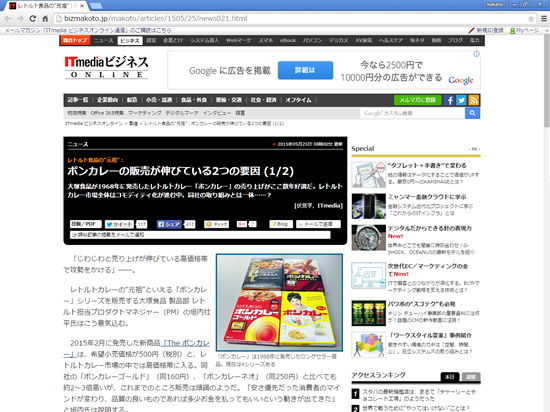Image resolution: width=550 pixels, height=412 pixels.
Task: Reload the page with refresh icon
Action: click(x=33, y=19)
